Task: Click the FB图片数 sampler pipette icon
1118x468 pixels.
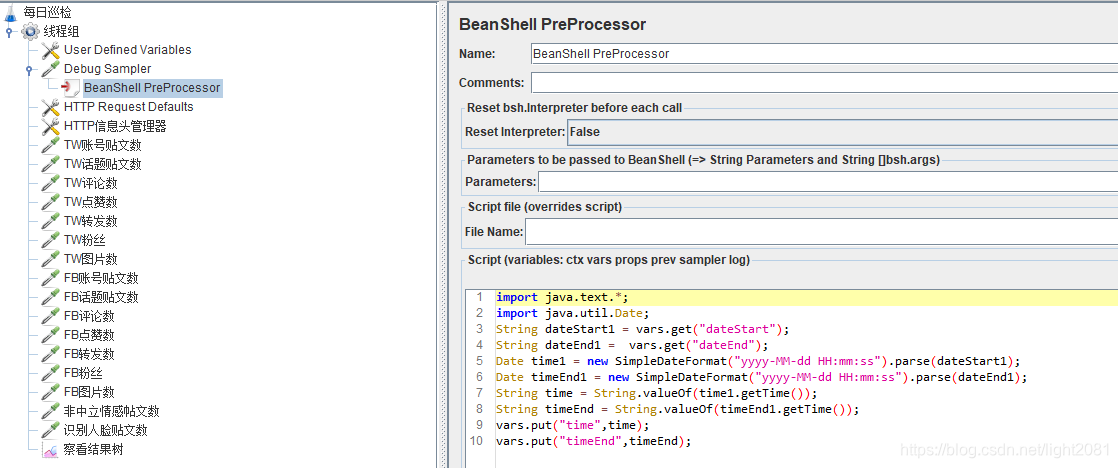Action: point(50,392)
